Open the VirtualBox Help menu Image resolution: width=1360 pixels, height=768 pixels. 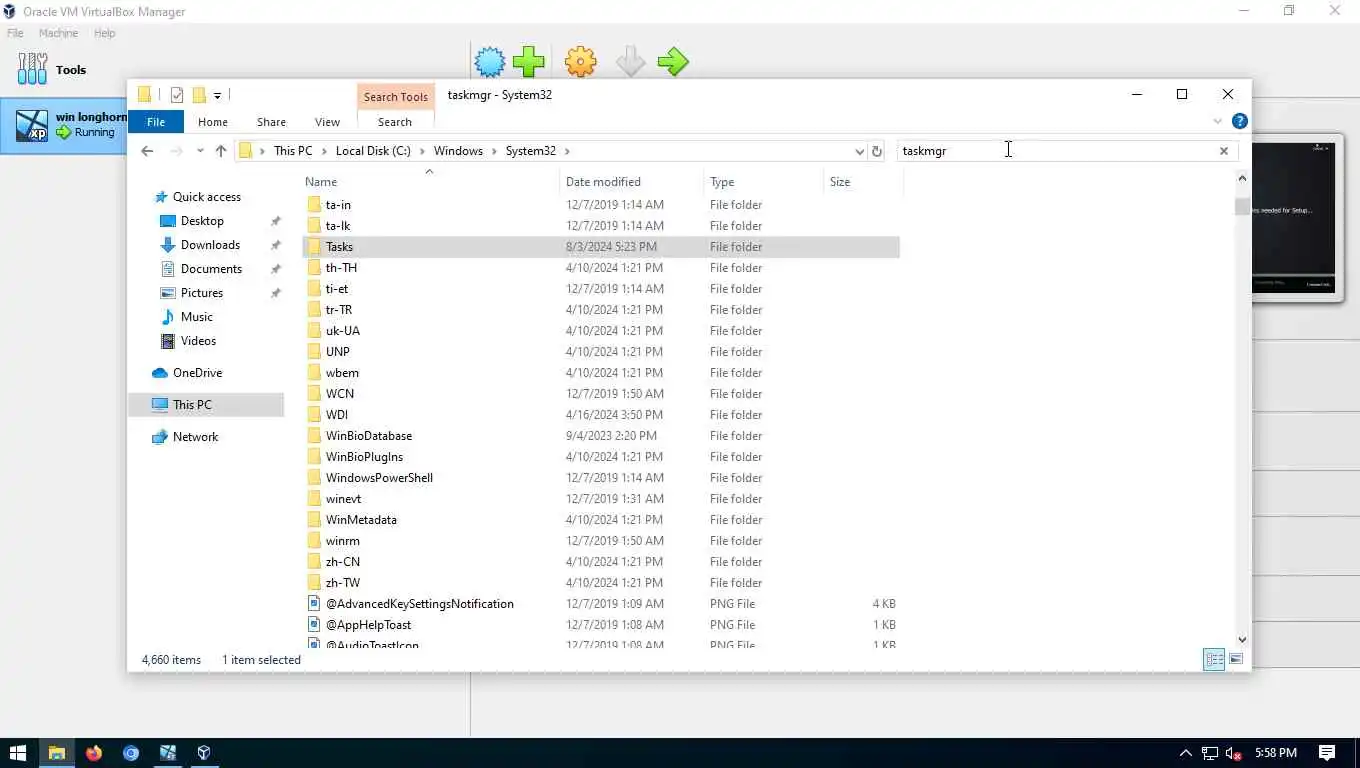click(105, 33)
